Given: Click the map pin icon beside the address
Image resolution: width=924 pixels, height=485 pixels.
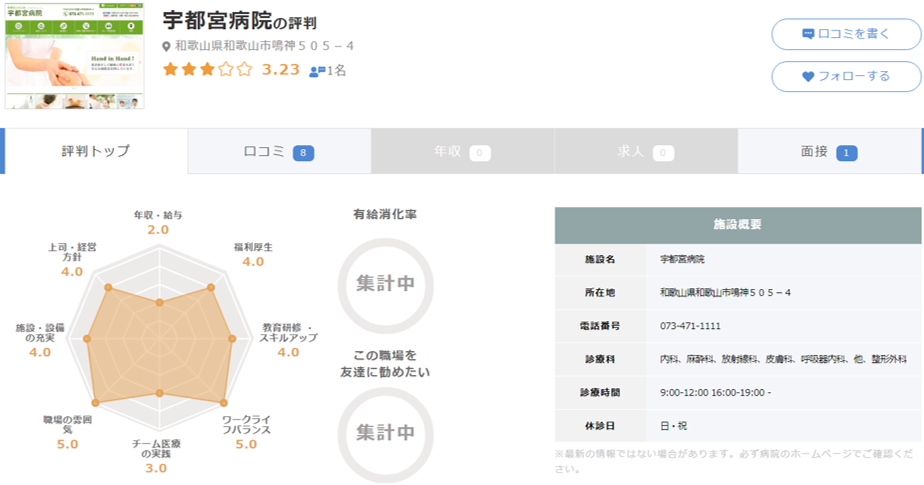Looking at the screenshot, I should (166, 47).
